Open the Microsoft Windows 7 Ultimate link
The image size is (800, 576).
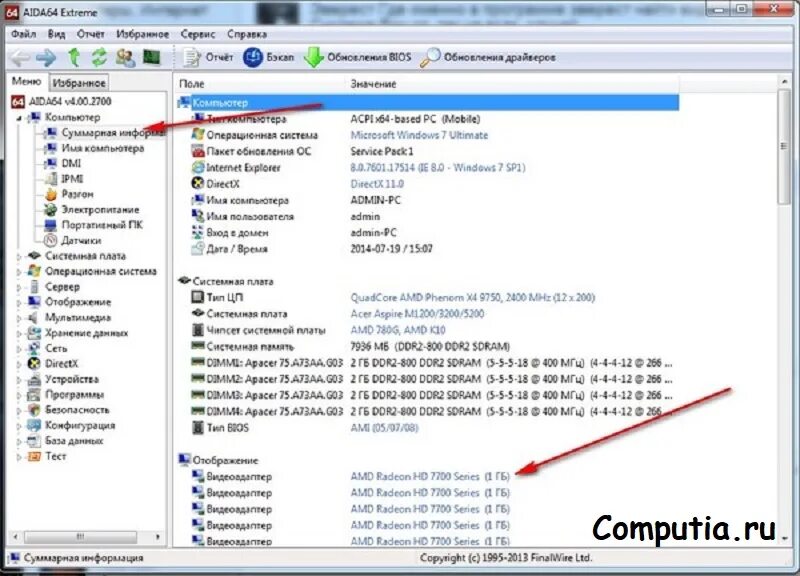pyautogui.click(x=419, y=135)
